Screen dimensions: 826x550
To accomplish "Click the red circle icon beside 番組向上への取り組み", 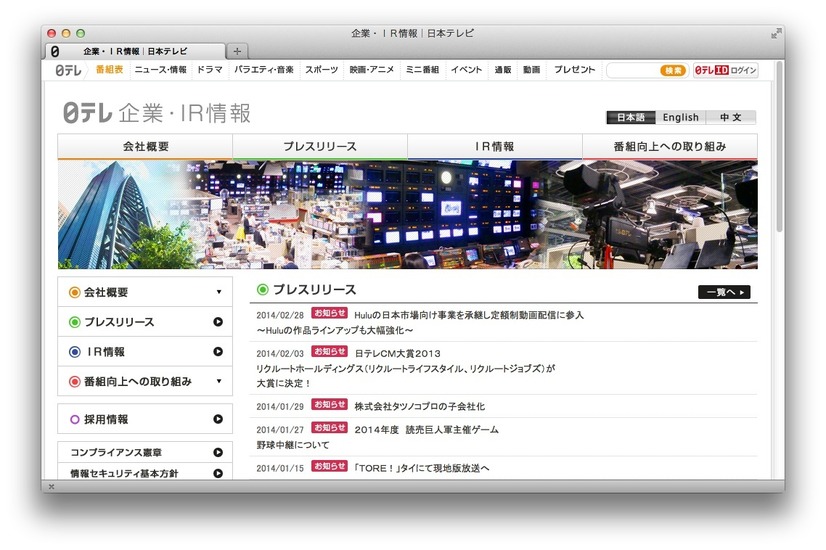I will tap(75, 381).
